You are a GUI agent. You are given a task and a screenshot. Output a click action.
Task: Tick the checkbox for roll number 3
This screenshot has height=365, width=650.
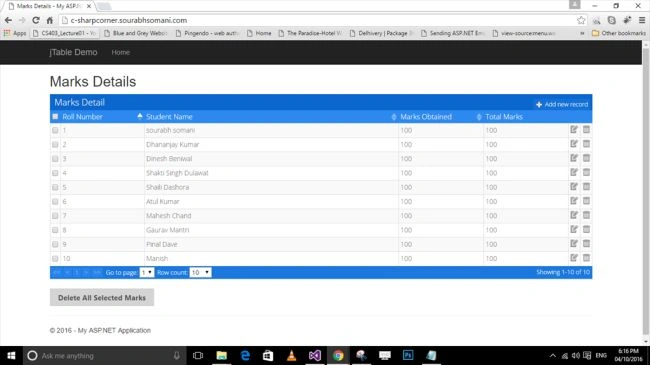(x=55, y=158)
